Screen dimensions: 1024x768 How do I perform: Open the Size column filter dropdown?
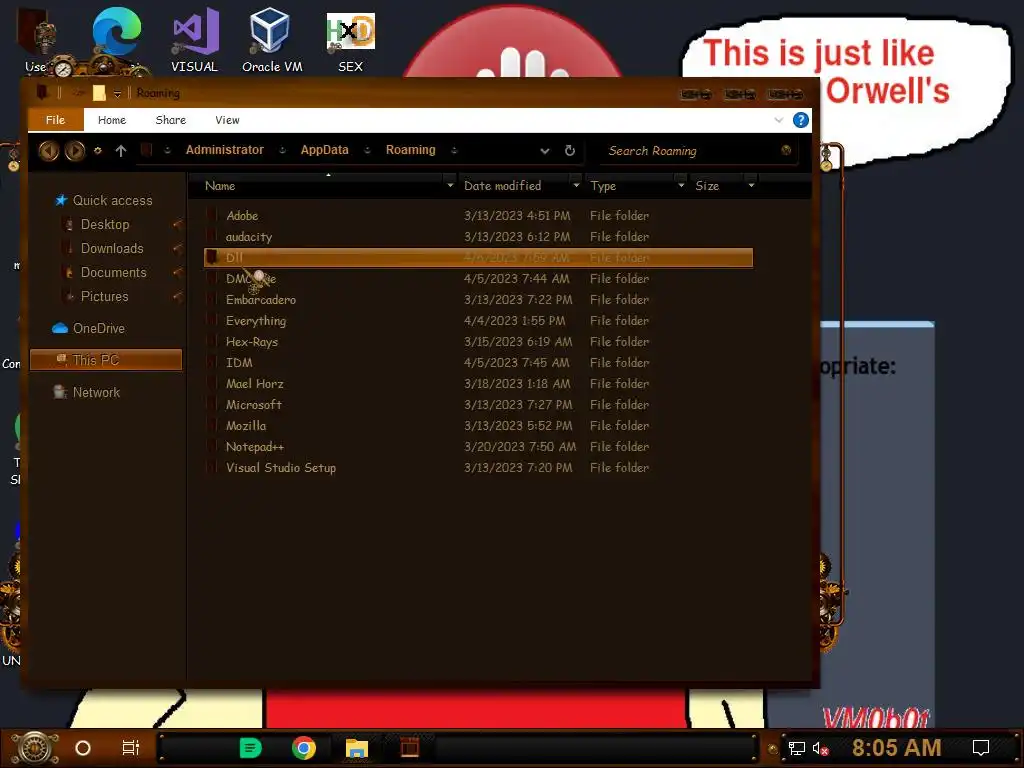coord(751,185)
